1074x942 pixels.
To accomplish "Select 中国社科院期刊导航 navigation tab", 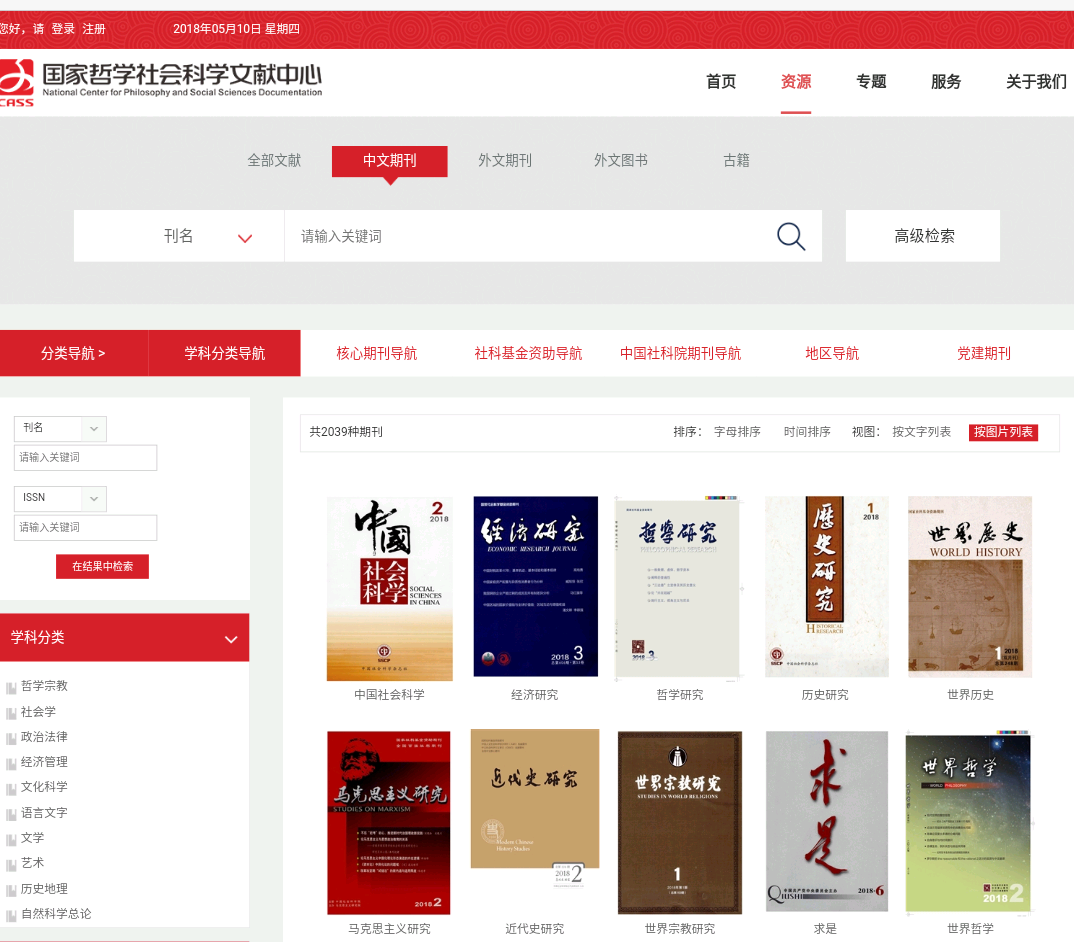I will tap(680, 354).
